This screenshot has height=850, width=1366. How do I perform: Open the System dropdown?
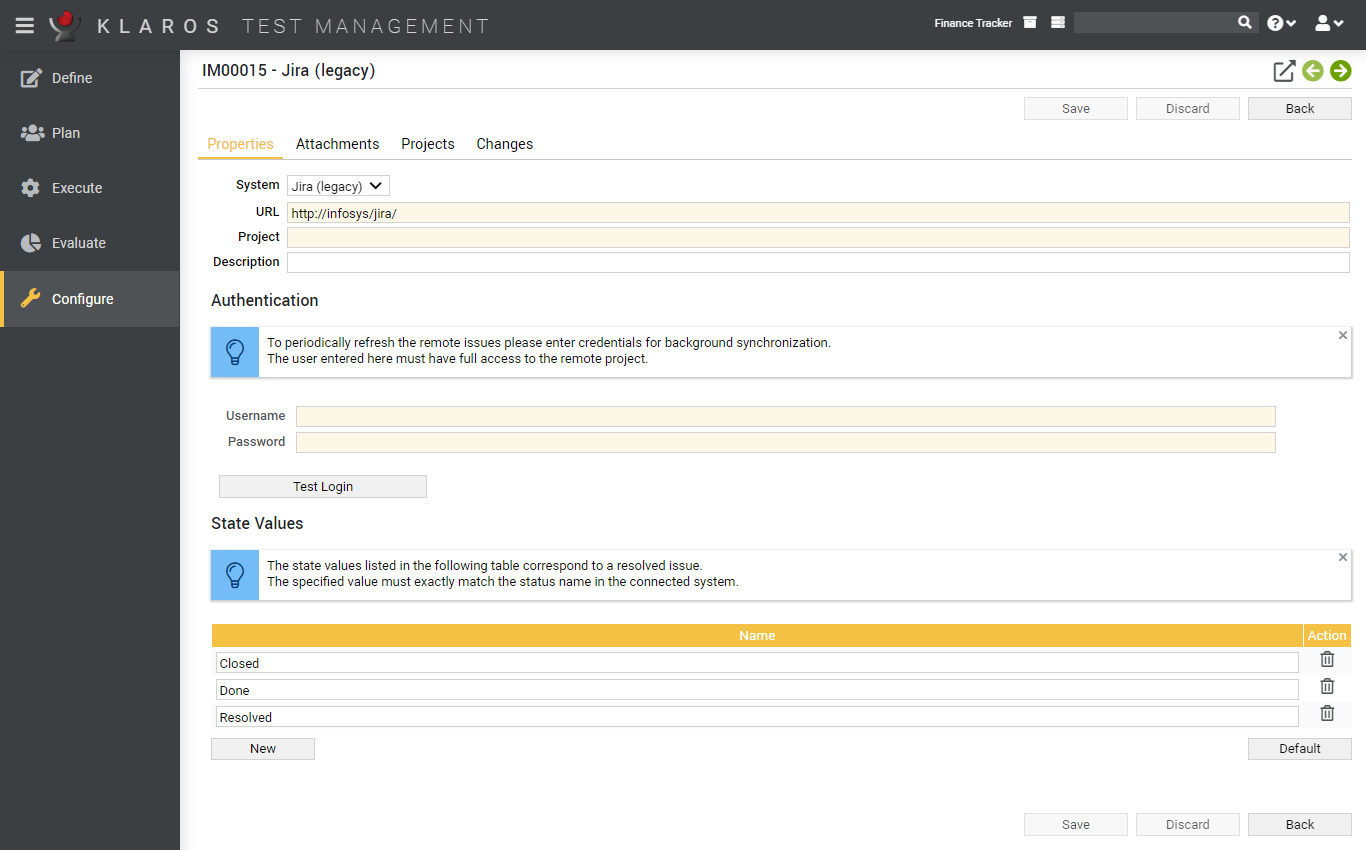337,185
